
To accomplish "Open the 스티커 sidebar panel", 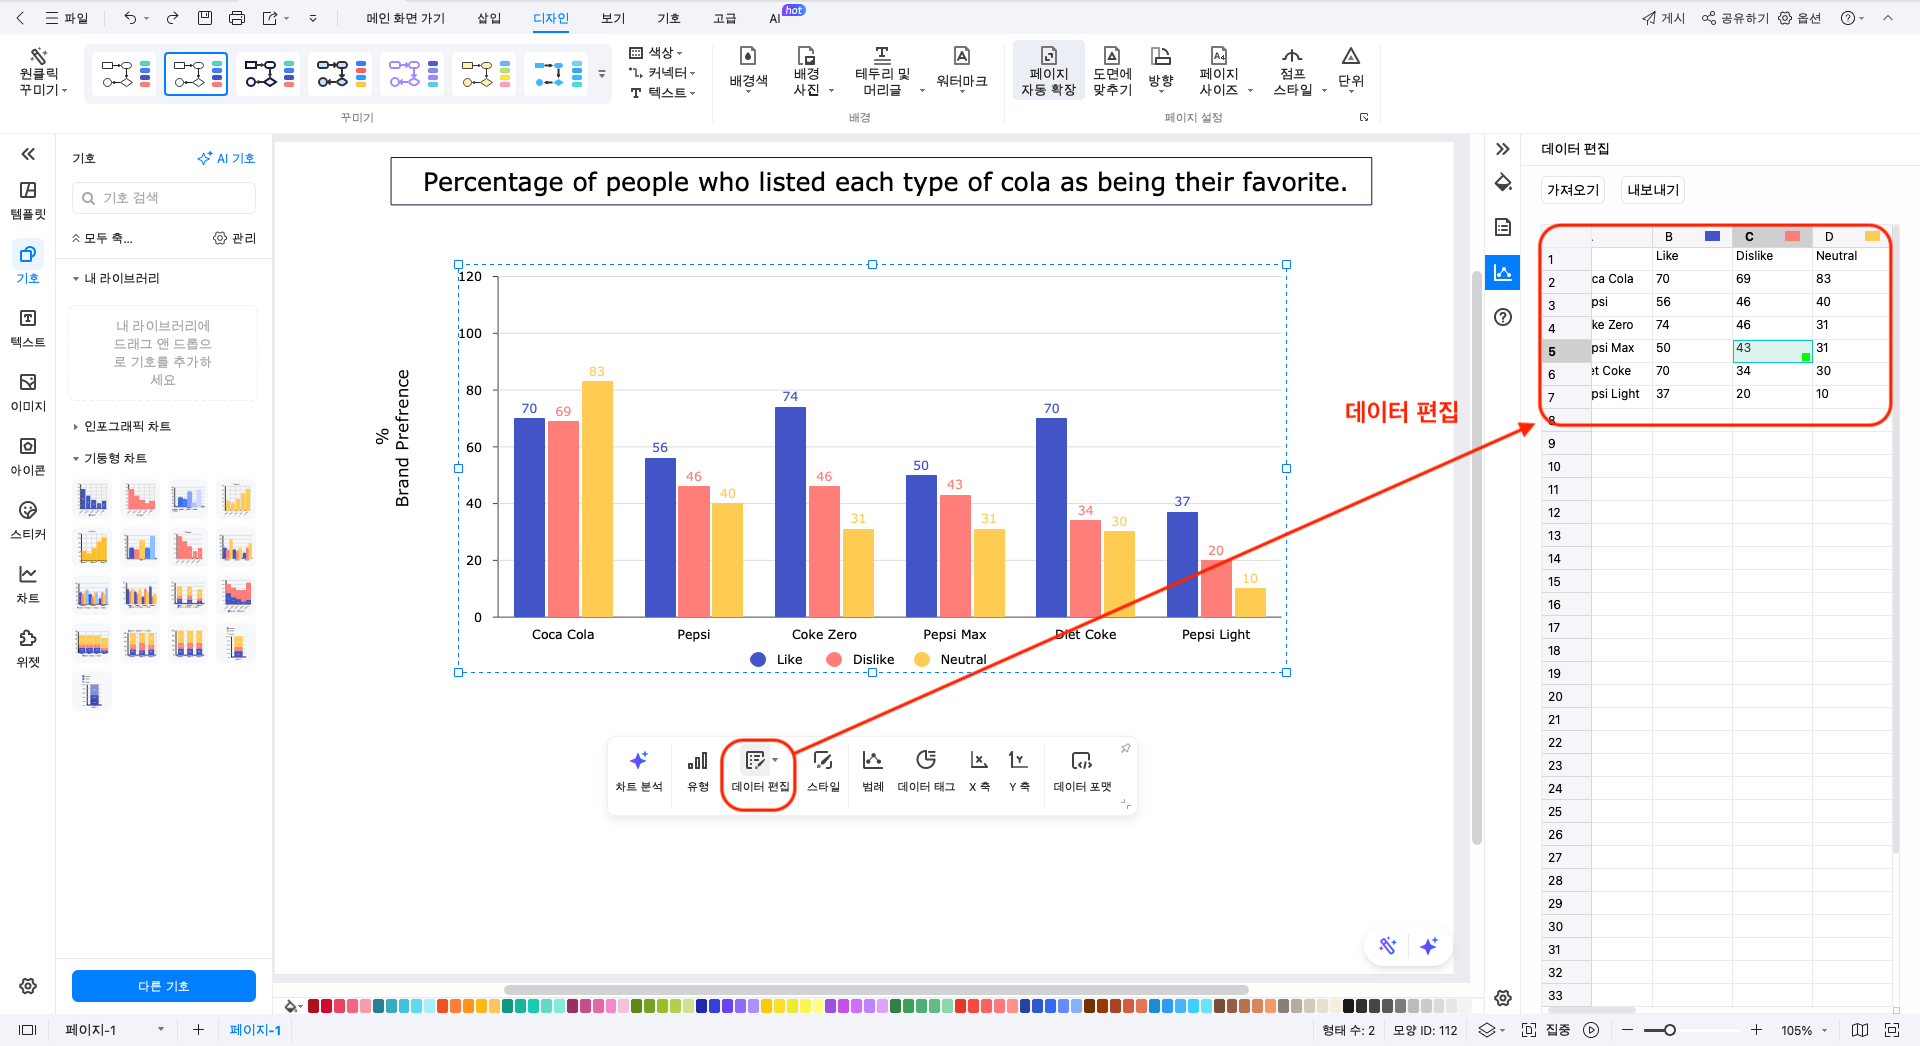I will (x=28, y=520).
